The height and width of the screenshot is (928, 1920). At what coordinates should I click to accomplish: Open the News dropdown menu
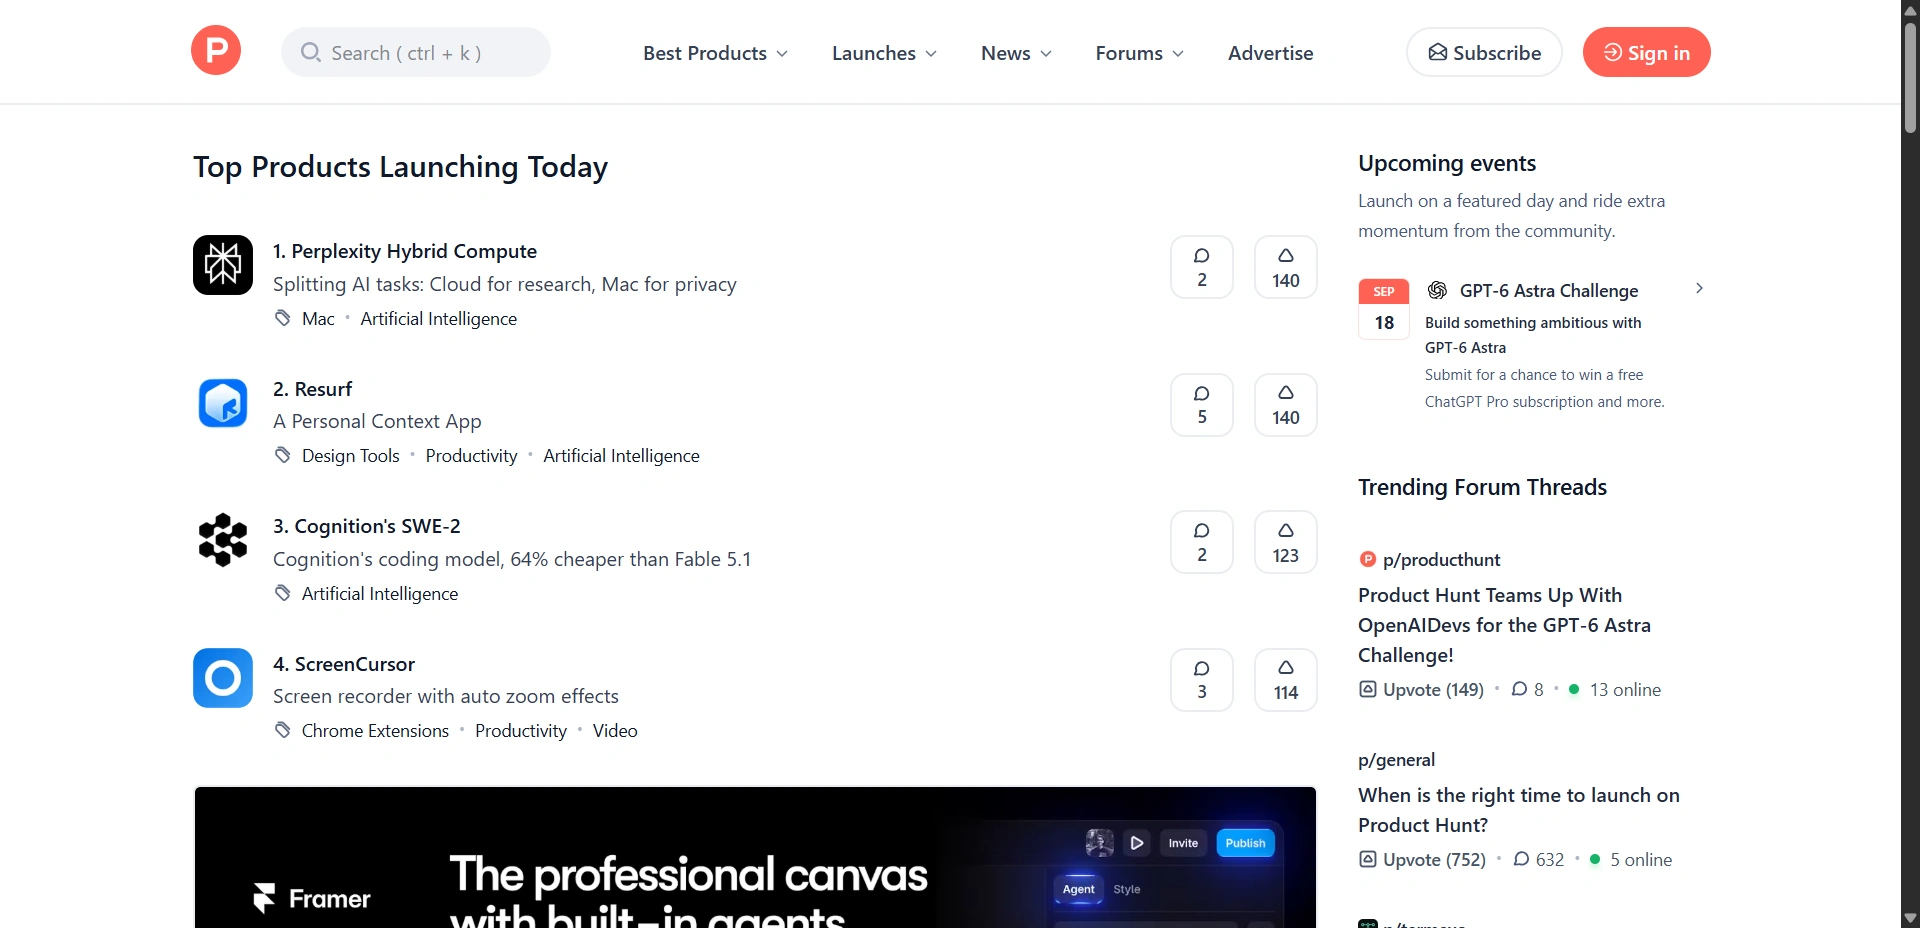pyautogui.click(x=1016, y=53)
